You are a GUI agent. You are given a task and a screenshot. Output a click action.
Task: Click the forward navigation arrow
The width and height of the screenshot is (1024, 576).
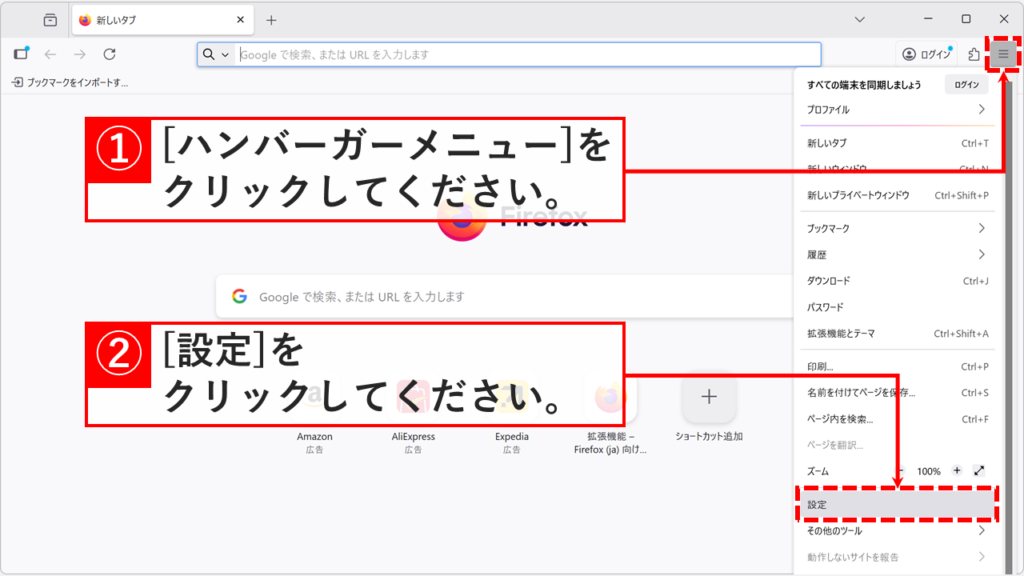(x=78, y=54)
